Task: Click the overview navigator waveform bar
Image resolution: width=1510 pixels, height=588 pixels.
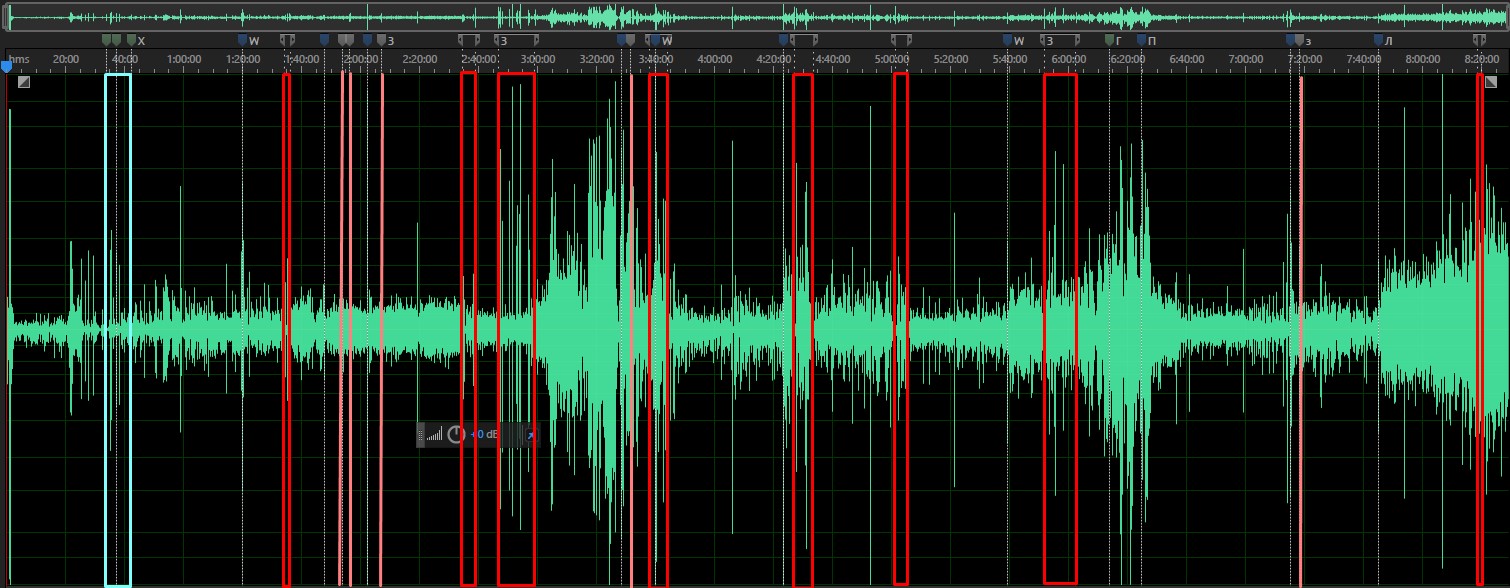Action: 755,16
